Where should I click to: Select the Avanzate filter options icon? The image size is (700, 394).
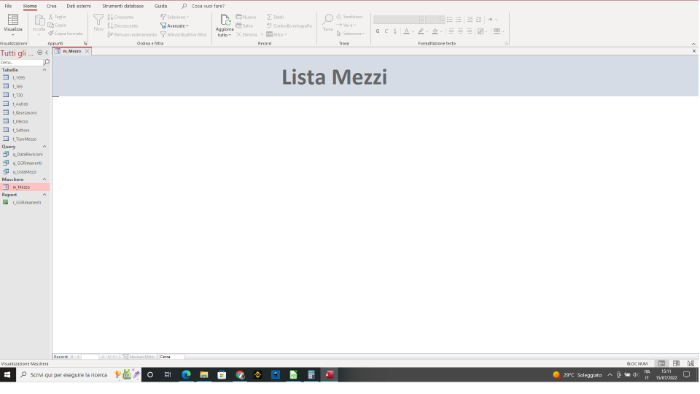pos(163,26)
